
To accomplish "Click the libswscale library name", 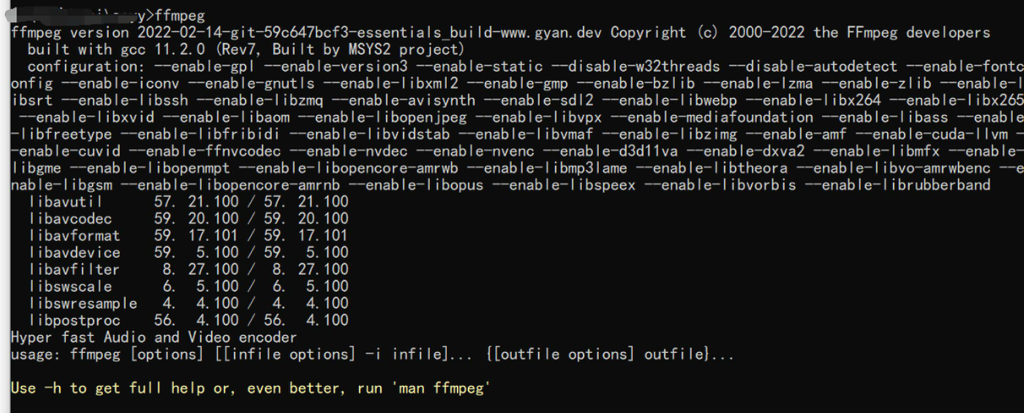I will point(70,287).
